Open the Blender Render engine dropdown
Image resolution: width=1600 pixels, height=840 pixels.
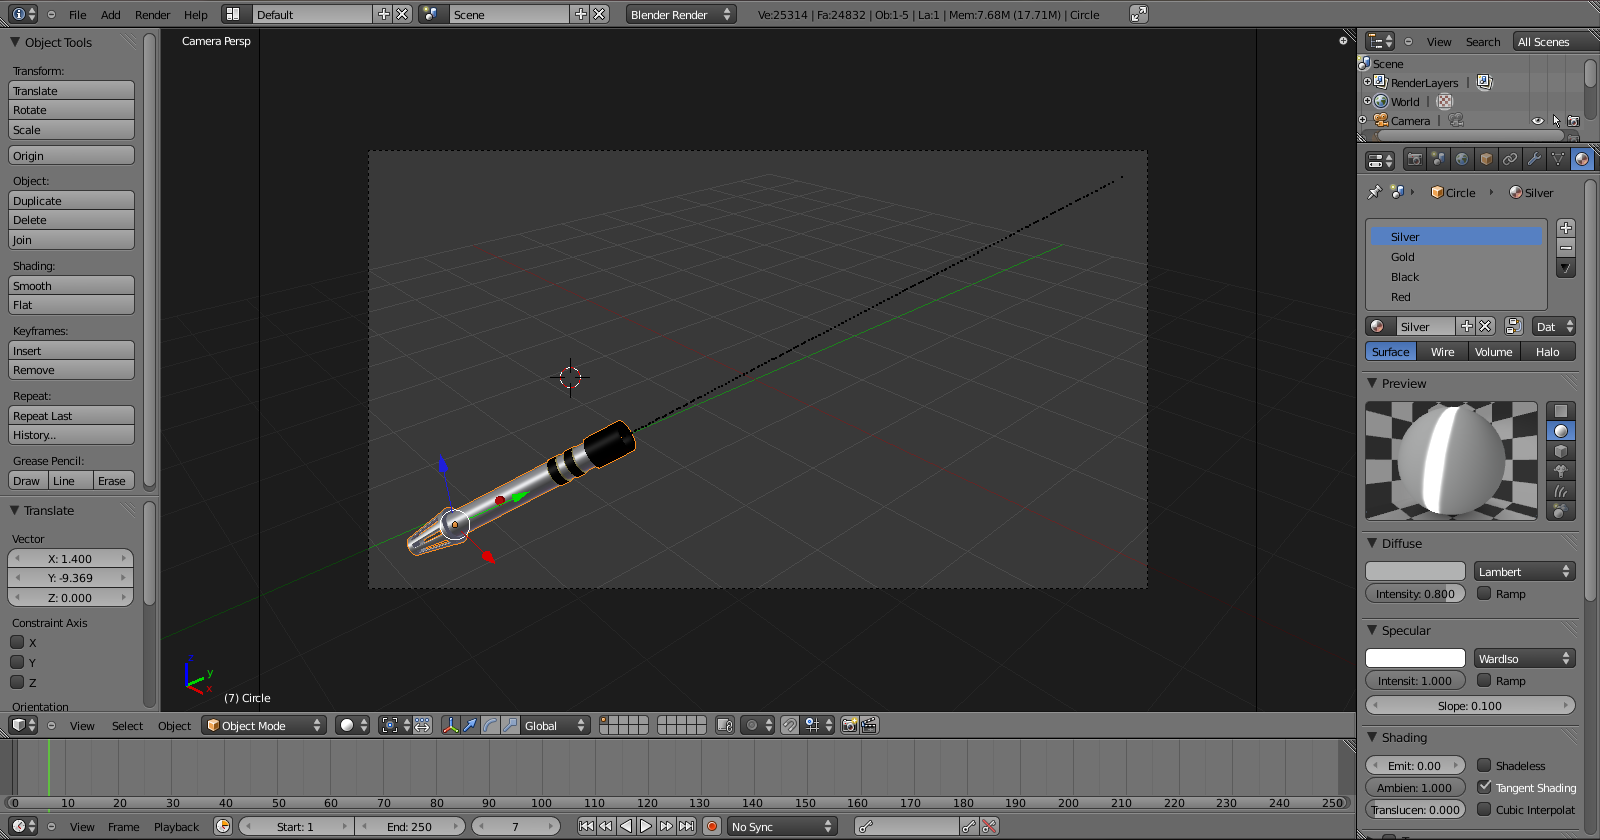point(681,14)
